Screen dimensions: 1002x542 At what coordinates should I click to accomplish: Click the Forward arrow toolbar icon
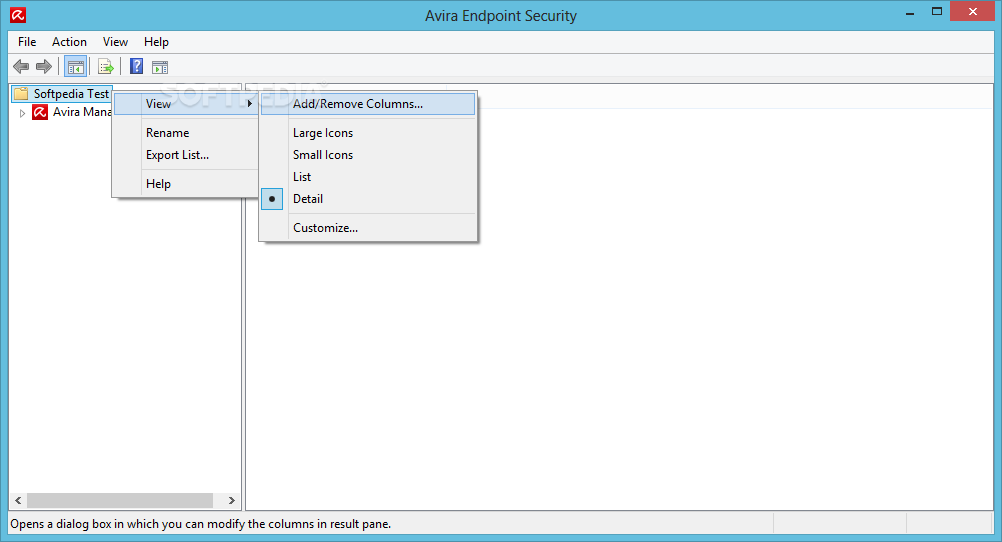coord(43,67)
